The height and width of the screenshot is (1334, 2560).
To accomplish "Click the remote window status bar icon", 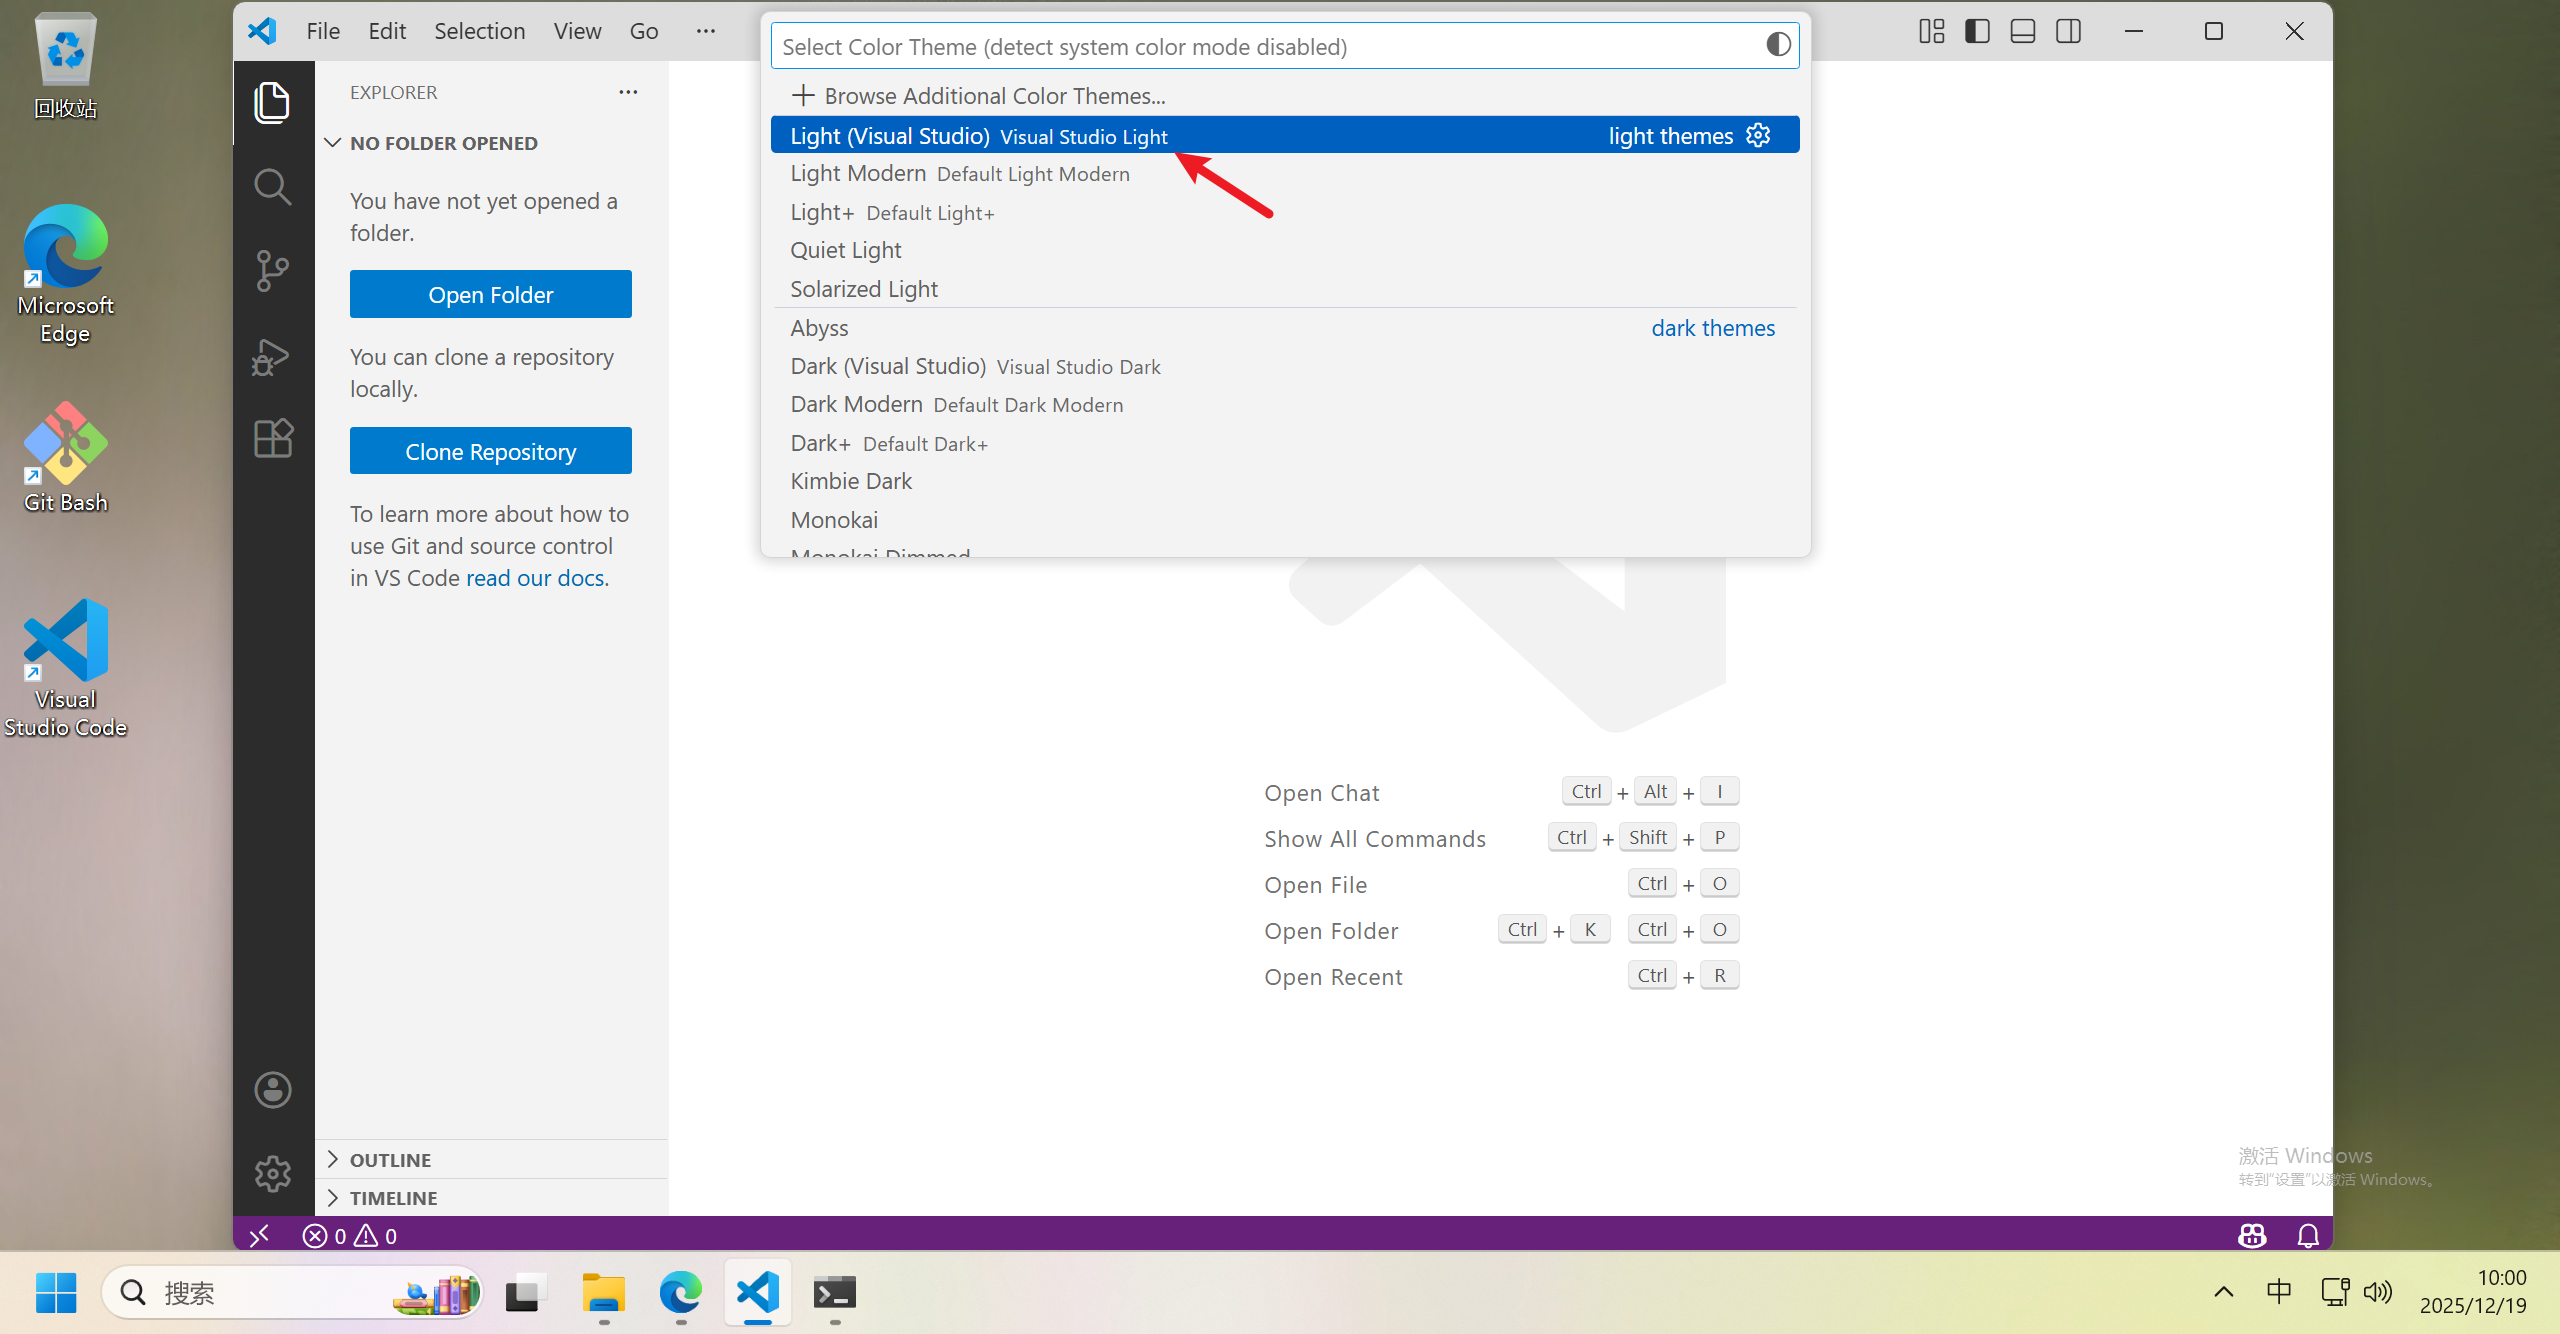I will point(259,1236).
